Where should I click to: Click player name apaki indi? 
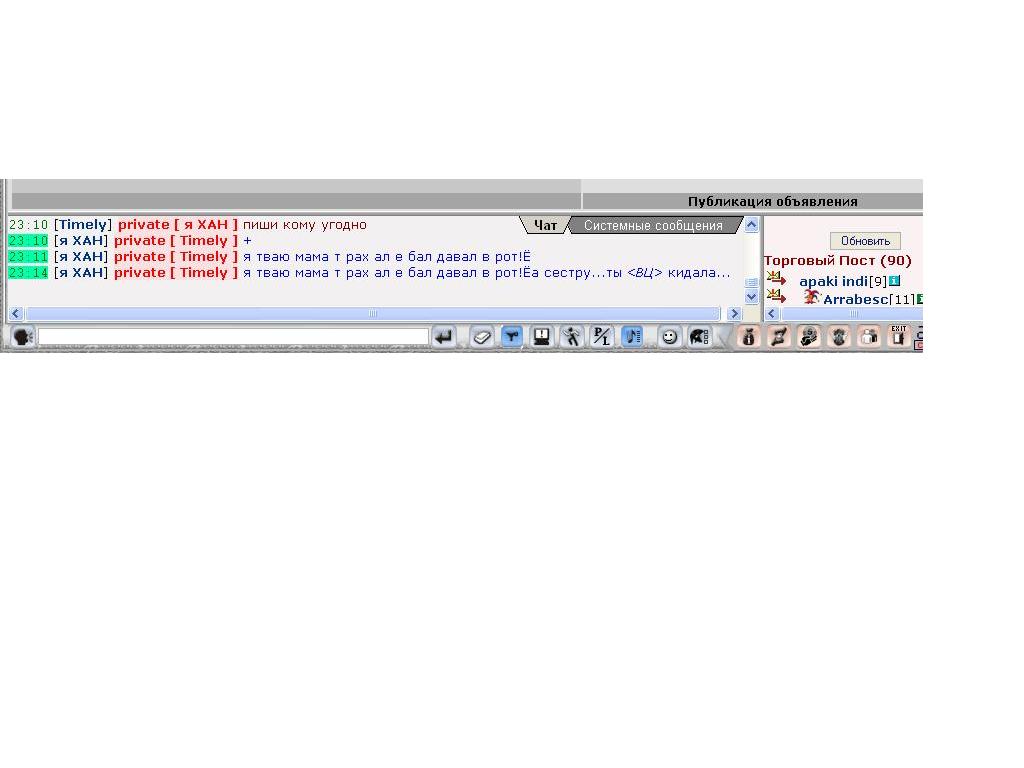tap(833, 281)
